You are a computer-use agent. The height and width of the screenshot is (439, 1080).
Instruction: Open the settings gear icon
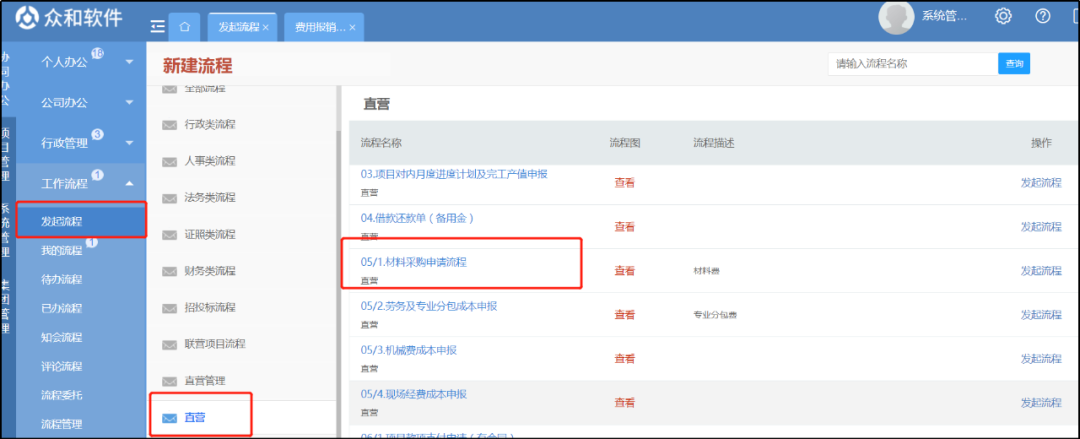point(1004,16)
